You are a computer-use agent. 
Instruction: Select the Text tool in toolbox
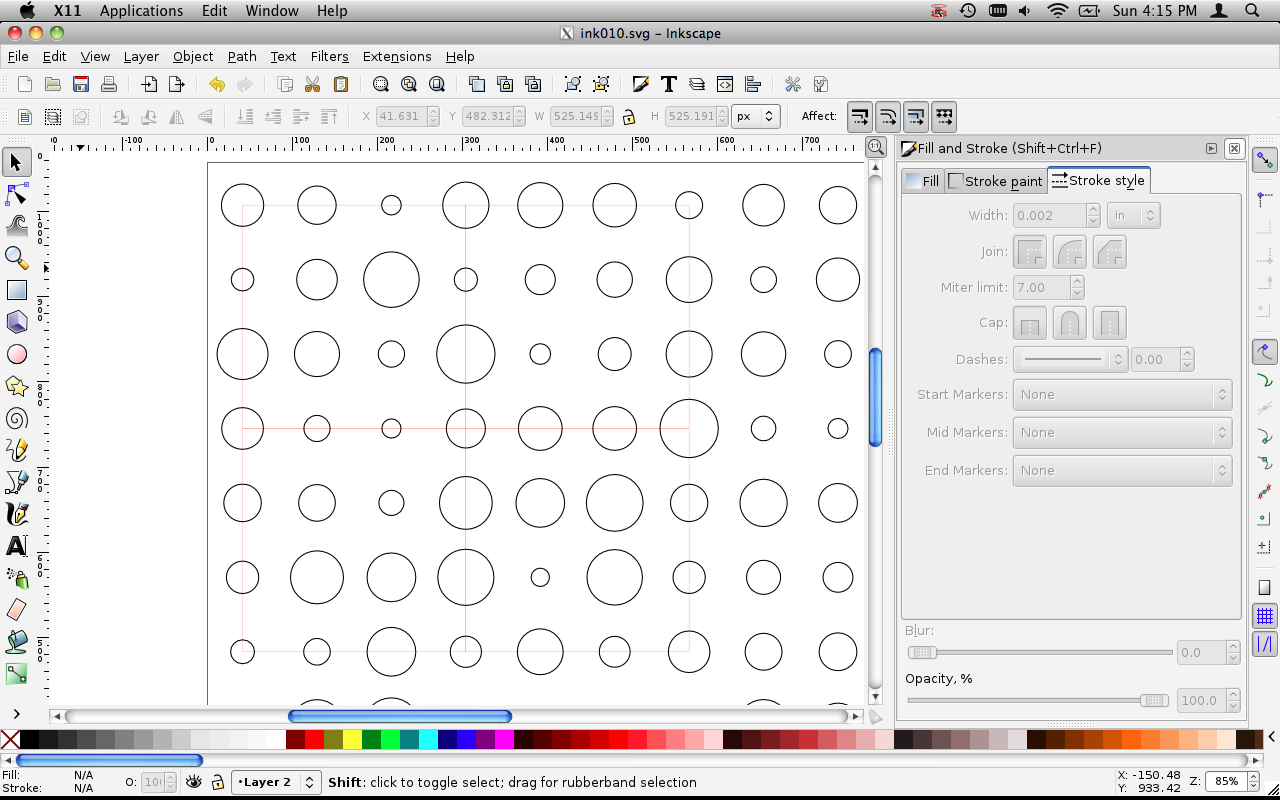click(x=16, y=546)
